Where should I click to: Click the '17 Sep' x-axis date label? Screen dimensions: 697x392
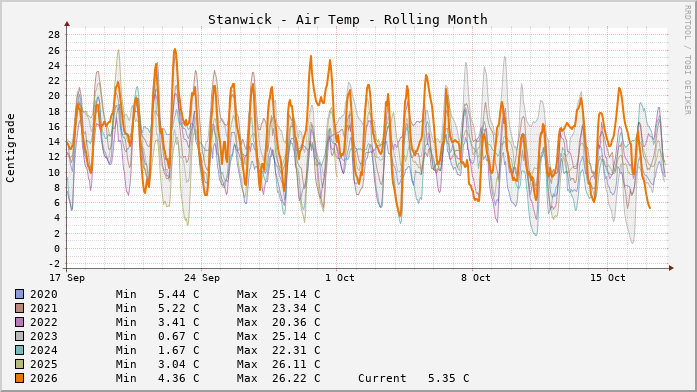[67, 278]
